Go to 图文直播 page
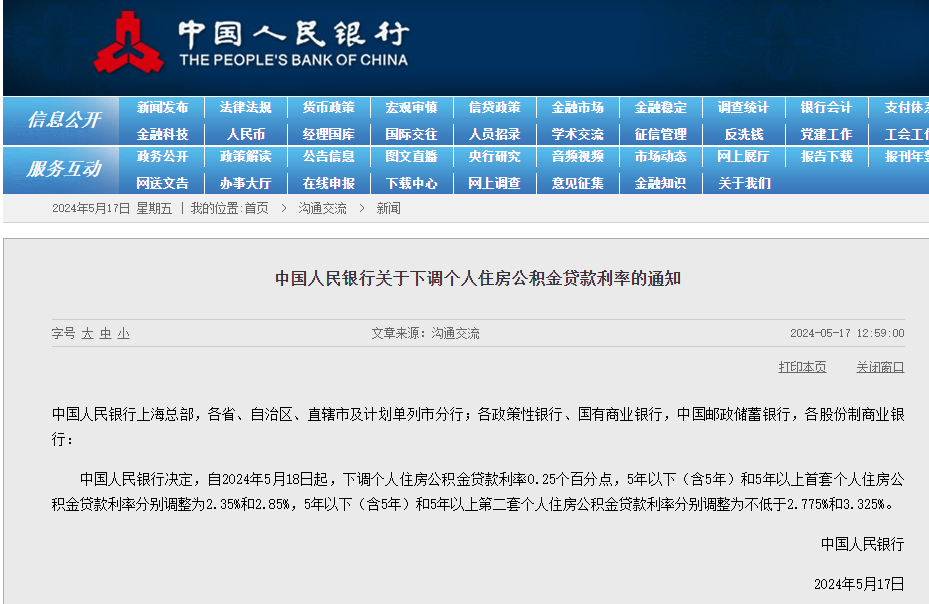Image resolution: width=929 pixels, height=604 pixels. [x=411, y=156]
